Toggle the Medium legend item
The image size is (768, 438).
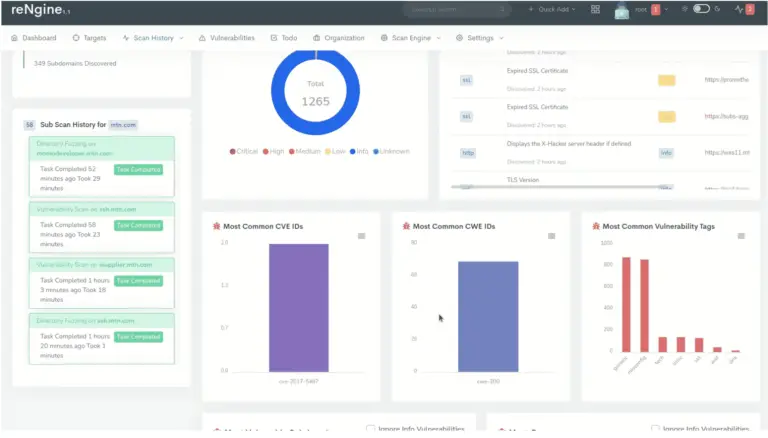[x=305, y=151]
